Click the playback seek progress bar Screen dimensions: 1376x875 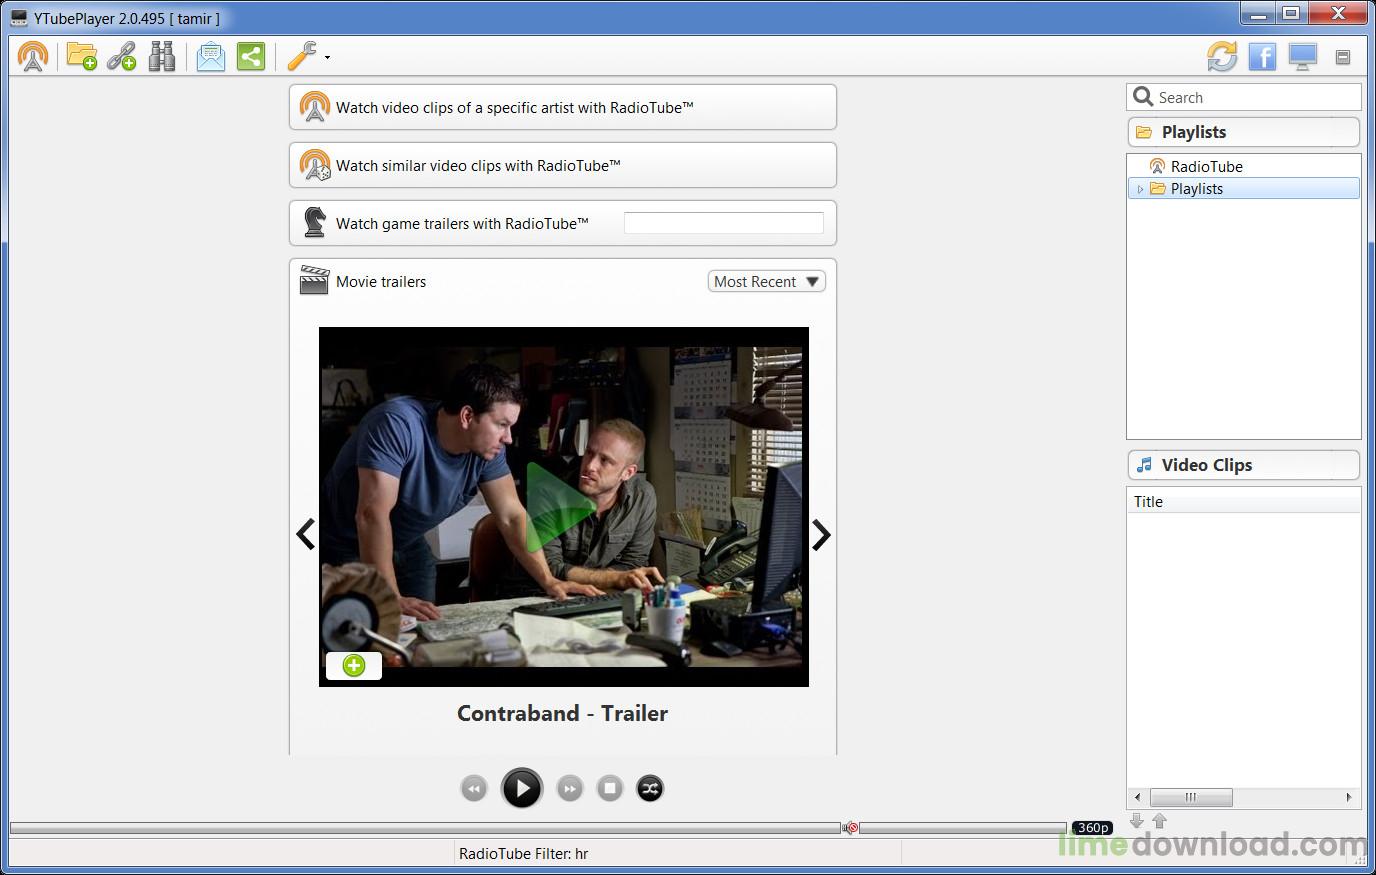tap(425, 828)
